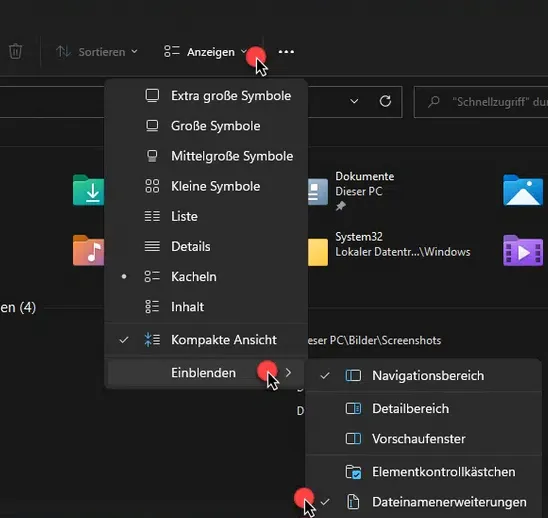Toggle the Navigationsbereich visibility

click(424, 376)
